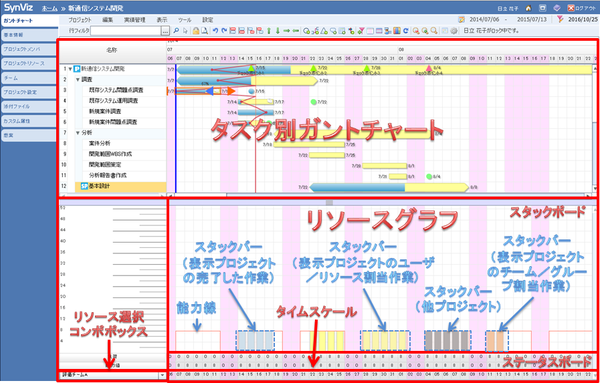Open プロジェクトリソース sidebar tab
This screenshot has height=383, width=600.
[29, 64]
